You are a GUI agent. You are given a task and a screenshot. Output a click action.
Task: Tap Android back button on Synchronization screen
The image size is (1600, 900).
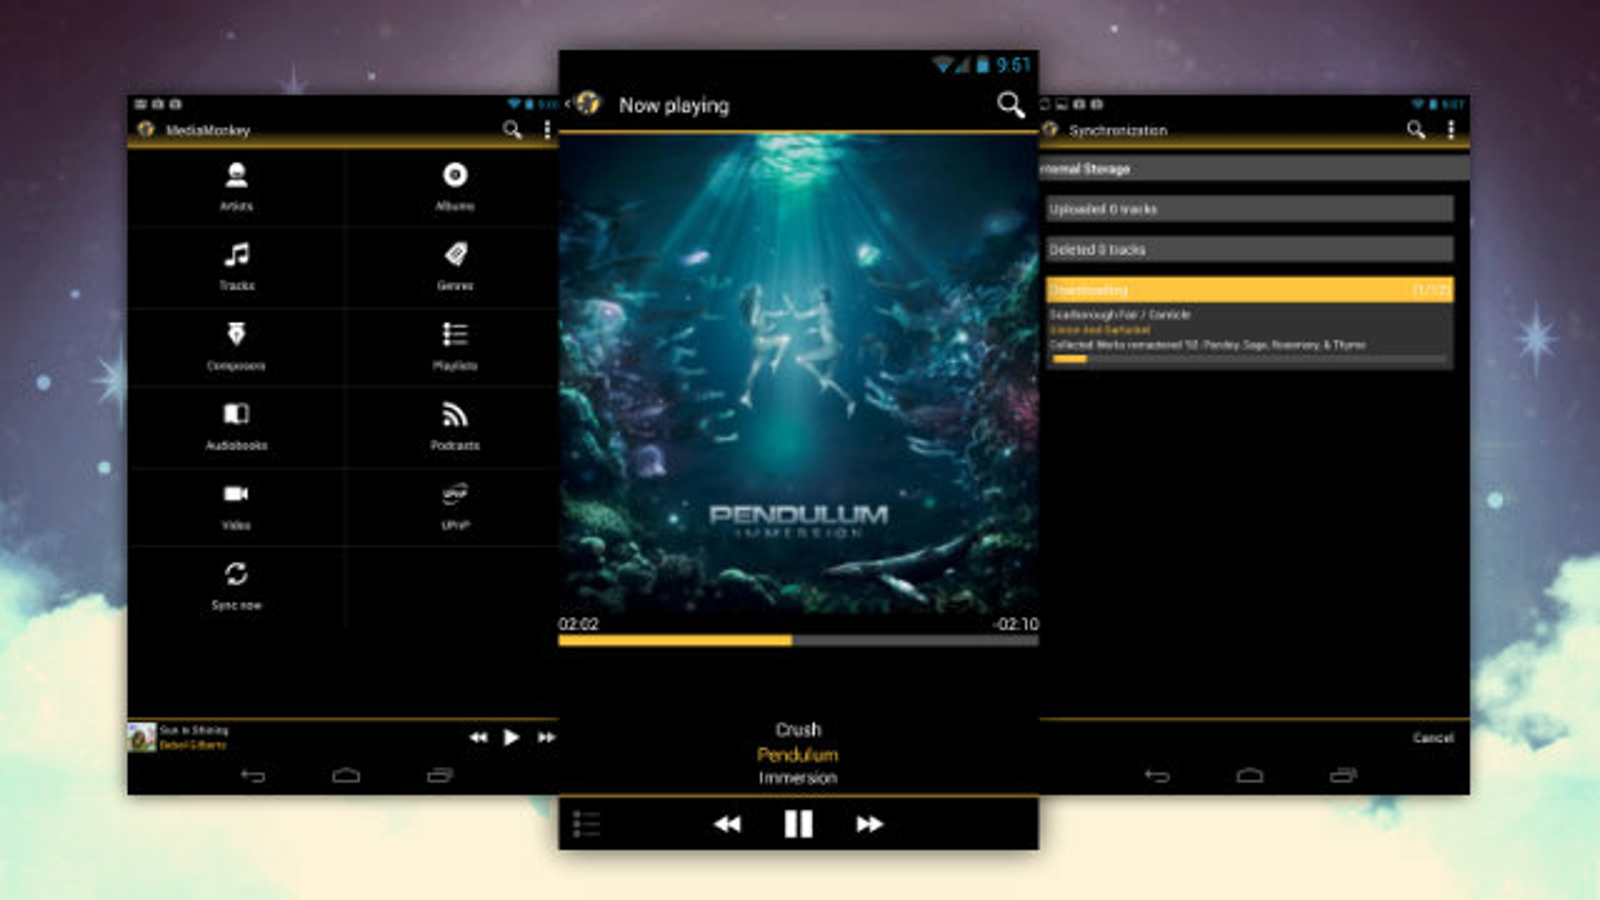[x=1157, y=775]
